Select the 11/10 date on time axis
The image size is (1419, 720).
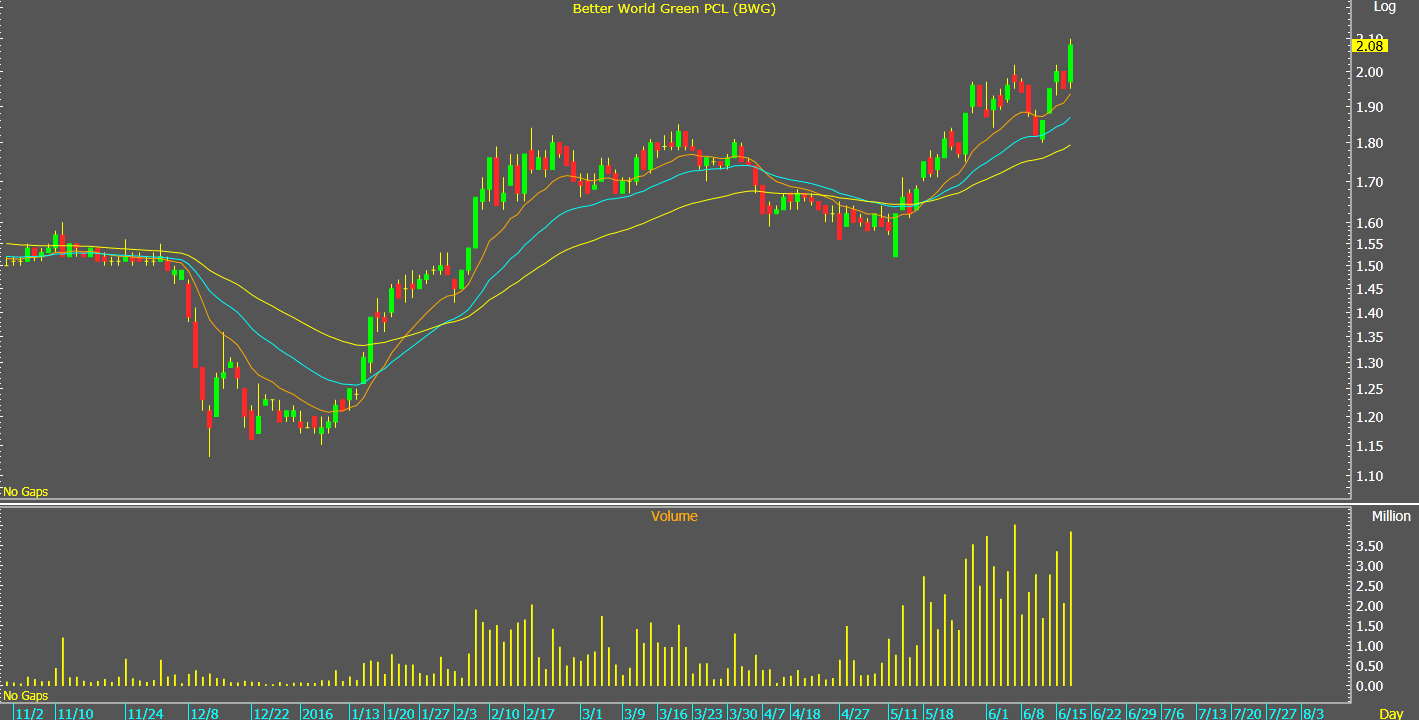pos(76,713)
